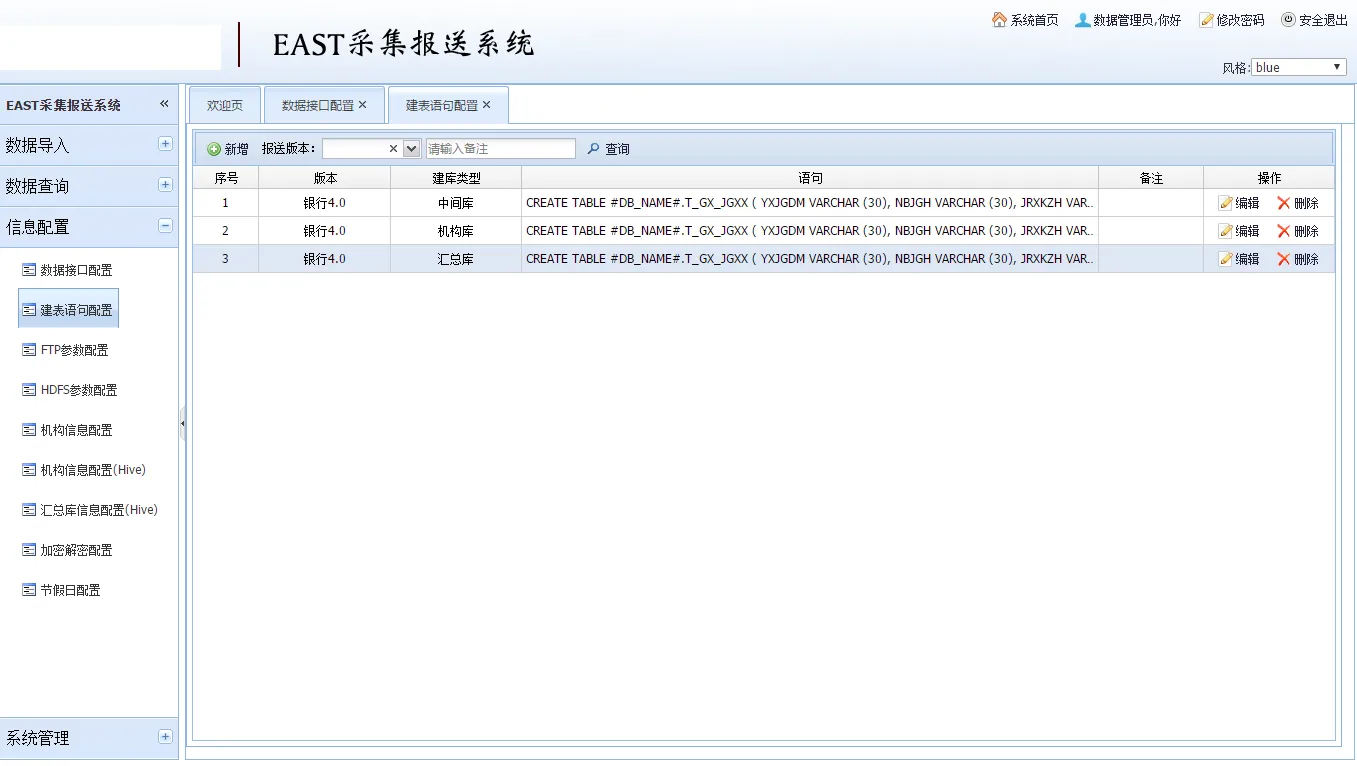This screenshot has height=766, width=1357.
Task: Delete row 2 机构库 statement
Action: click(1298, 231)
